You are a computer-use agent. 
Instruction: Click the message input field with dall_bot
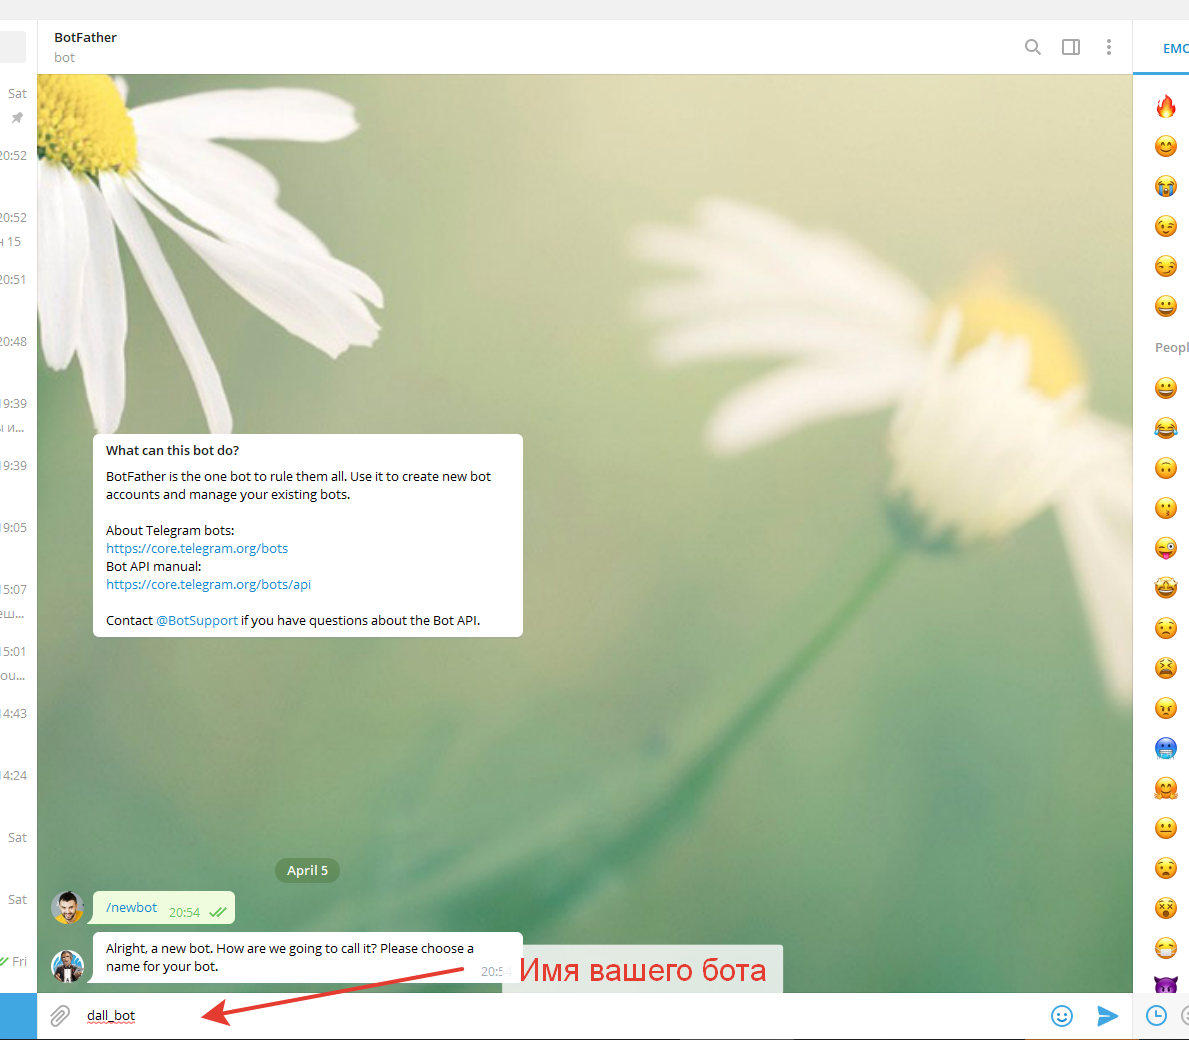500,1016
